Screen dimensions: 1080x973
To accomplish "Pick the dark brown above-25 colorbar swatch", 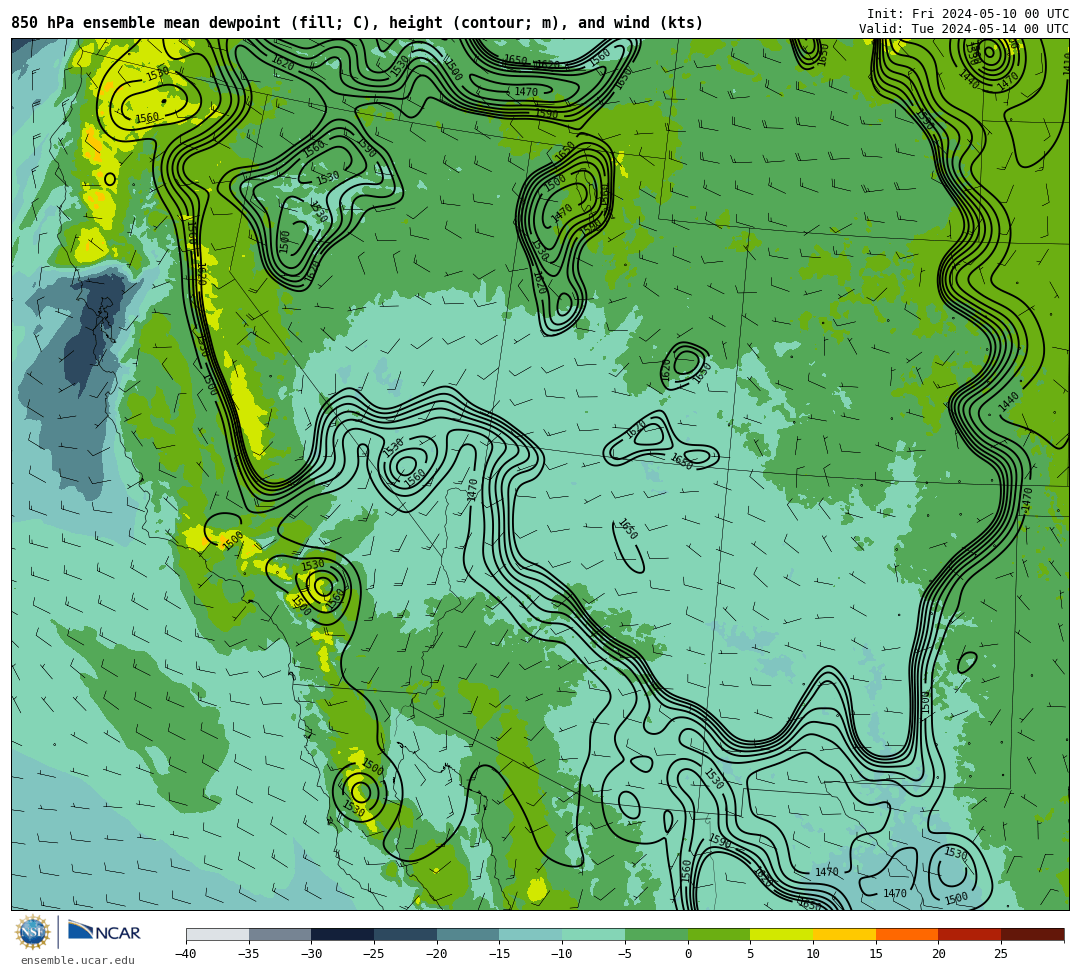I will (1032, 934).
